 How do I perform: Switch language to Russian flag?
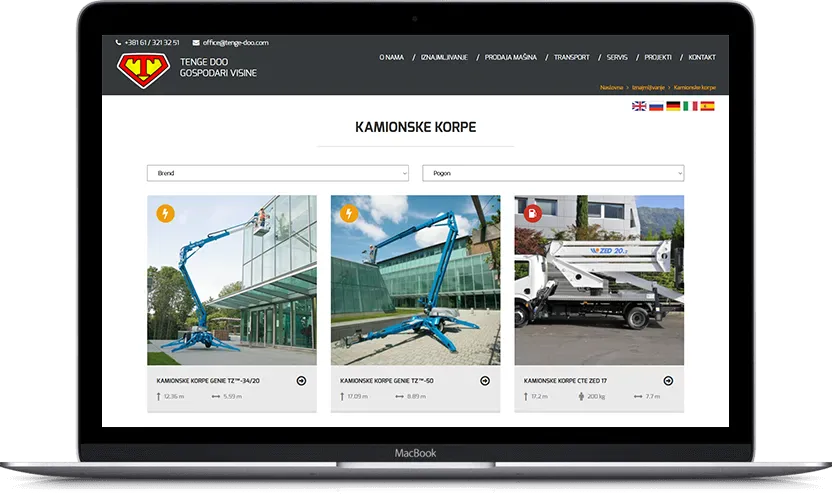[x=656, y=106]
